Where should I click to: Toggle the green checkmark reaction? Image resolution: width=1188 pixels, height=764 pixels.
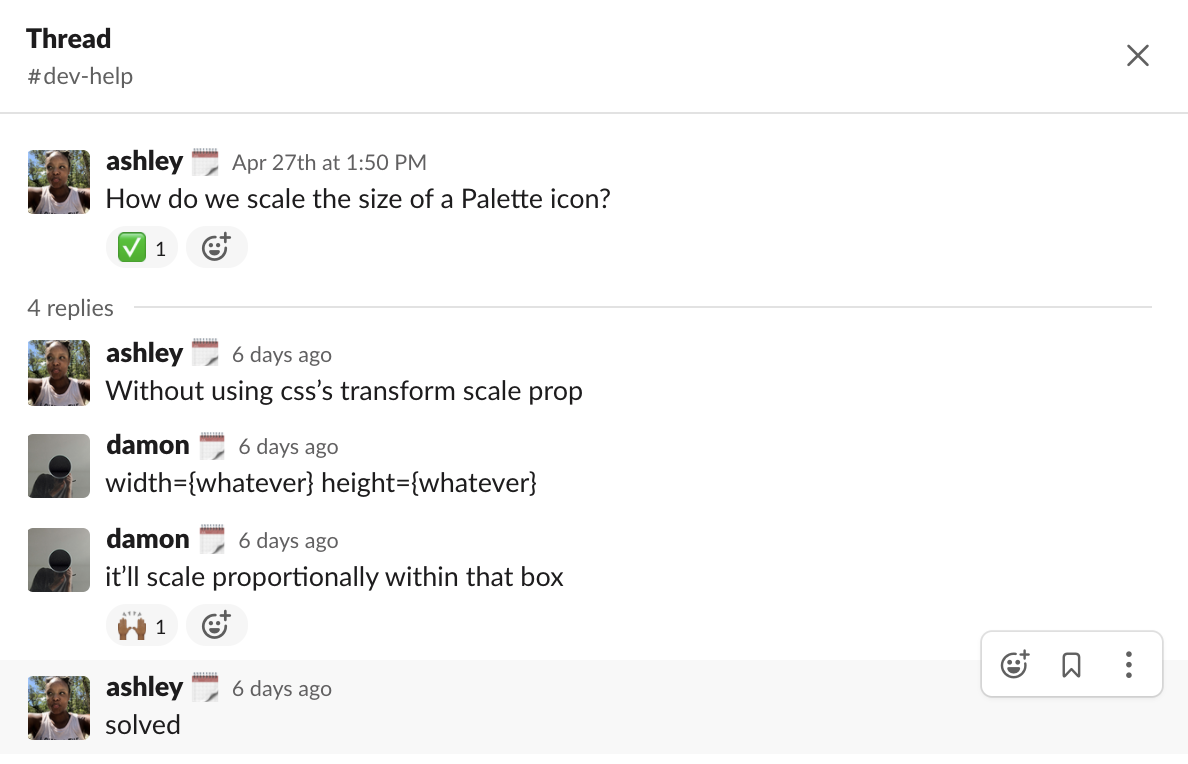point(142,248)
